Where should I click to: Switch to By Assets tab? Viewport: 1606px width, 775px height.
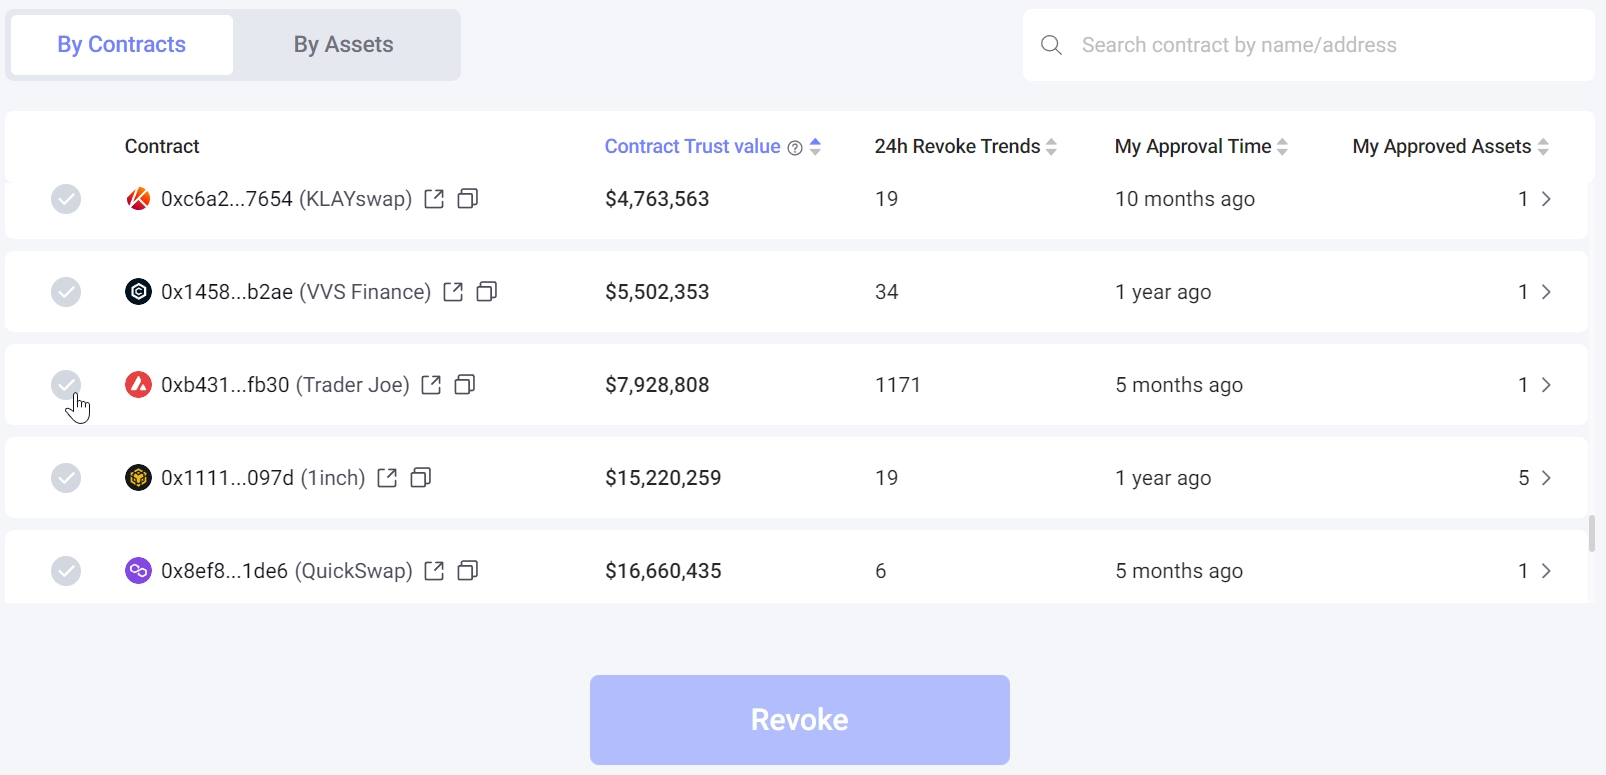(343, 45)
